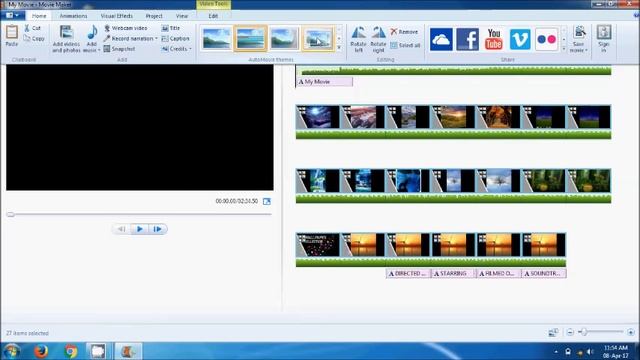The width and height of the screenshot is (640, 360).
Task: Select the SOUNDTR... credits caption
Action: pyautogui.click(x=544, y=273)
